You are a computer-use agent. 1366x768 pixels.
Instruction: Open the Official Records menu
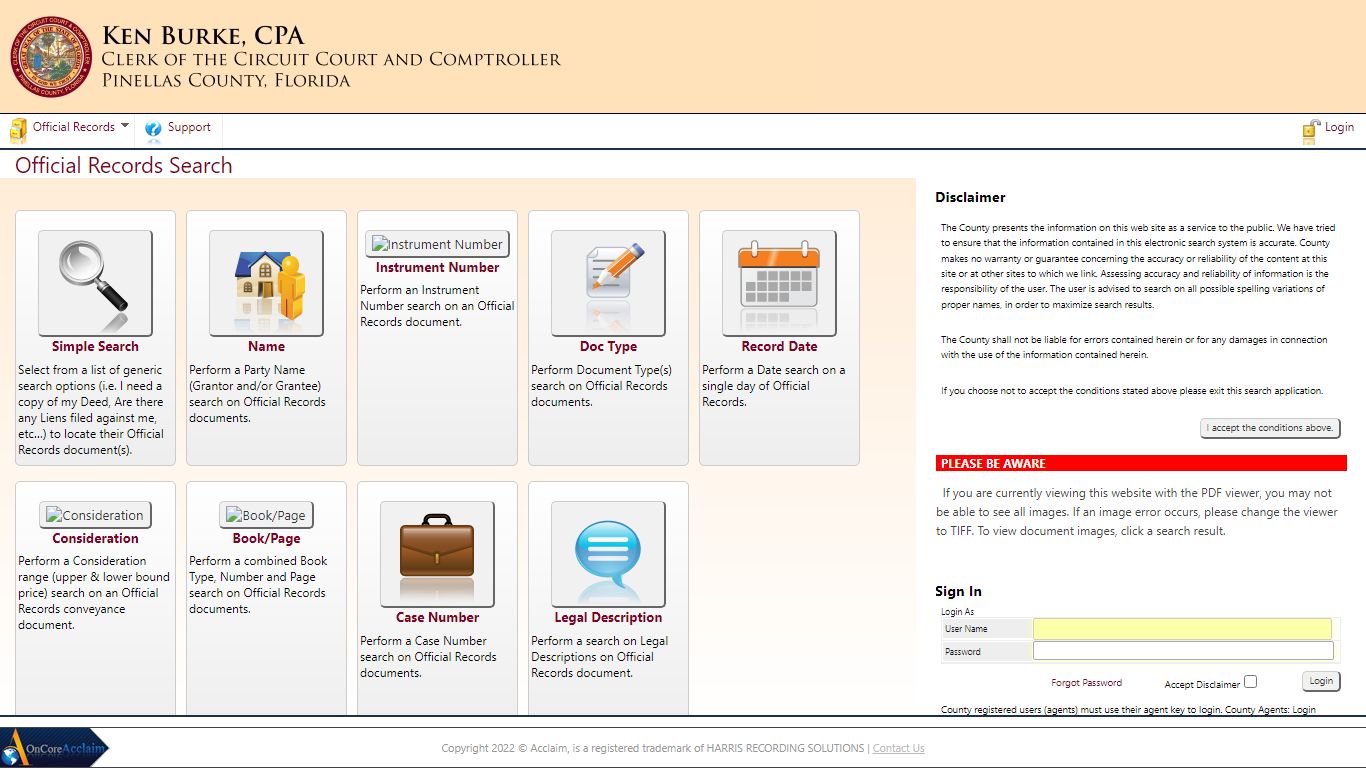pyautogui.click(x=74, y=127)
